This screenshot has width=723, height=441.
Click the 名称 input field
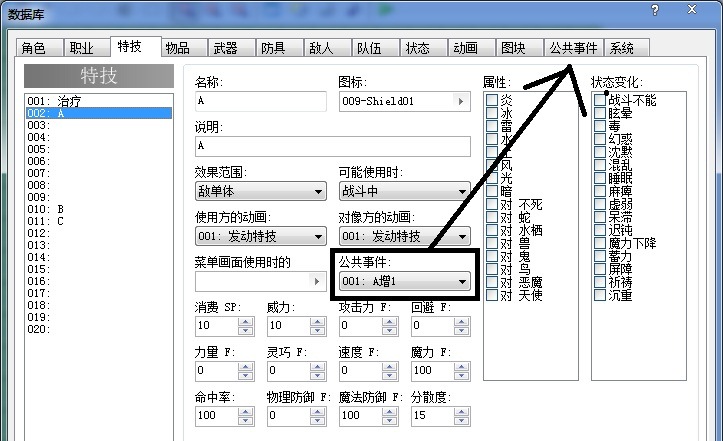(261, 101)
